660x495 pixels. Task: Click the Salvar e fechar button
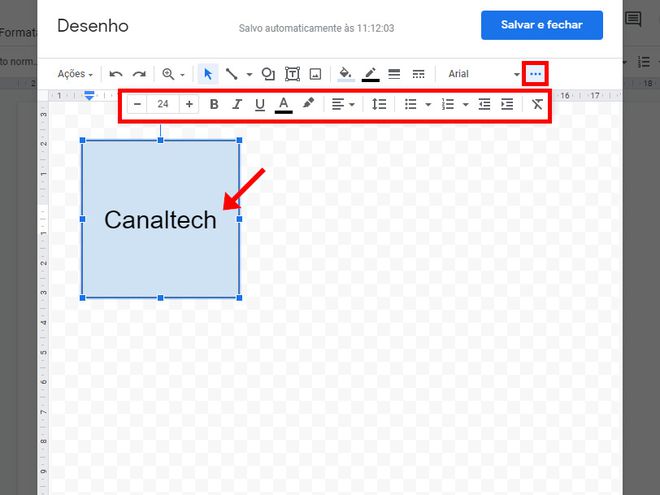[x=542, y=25]
